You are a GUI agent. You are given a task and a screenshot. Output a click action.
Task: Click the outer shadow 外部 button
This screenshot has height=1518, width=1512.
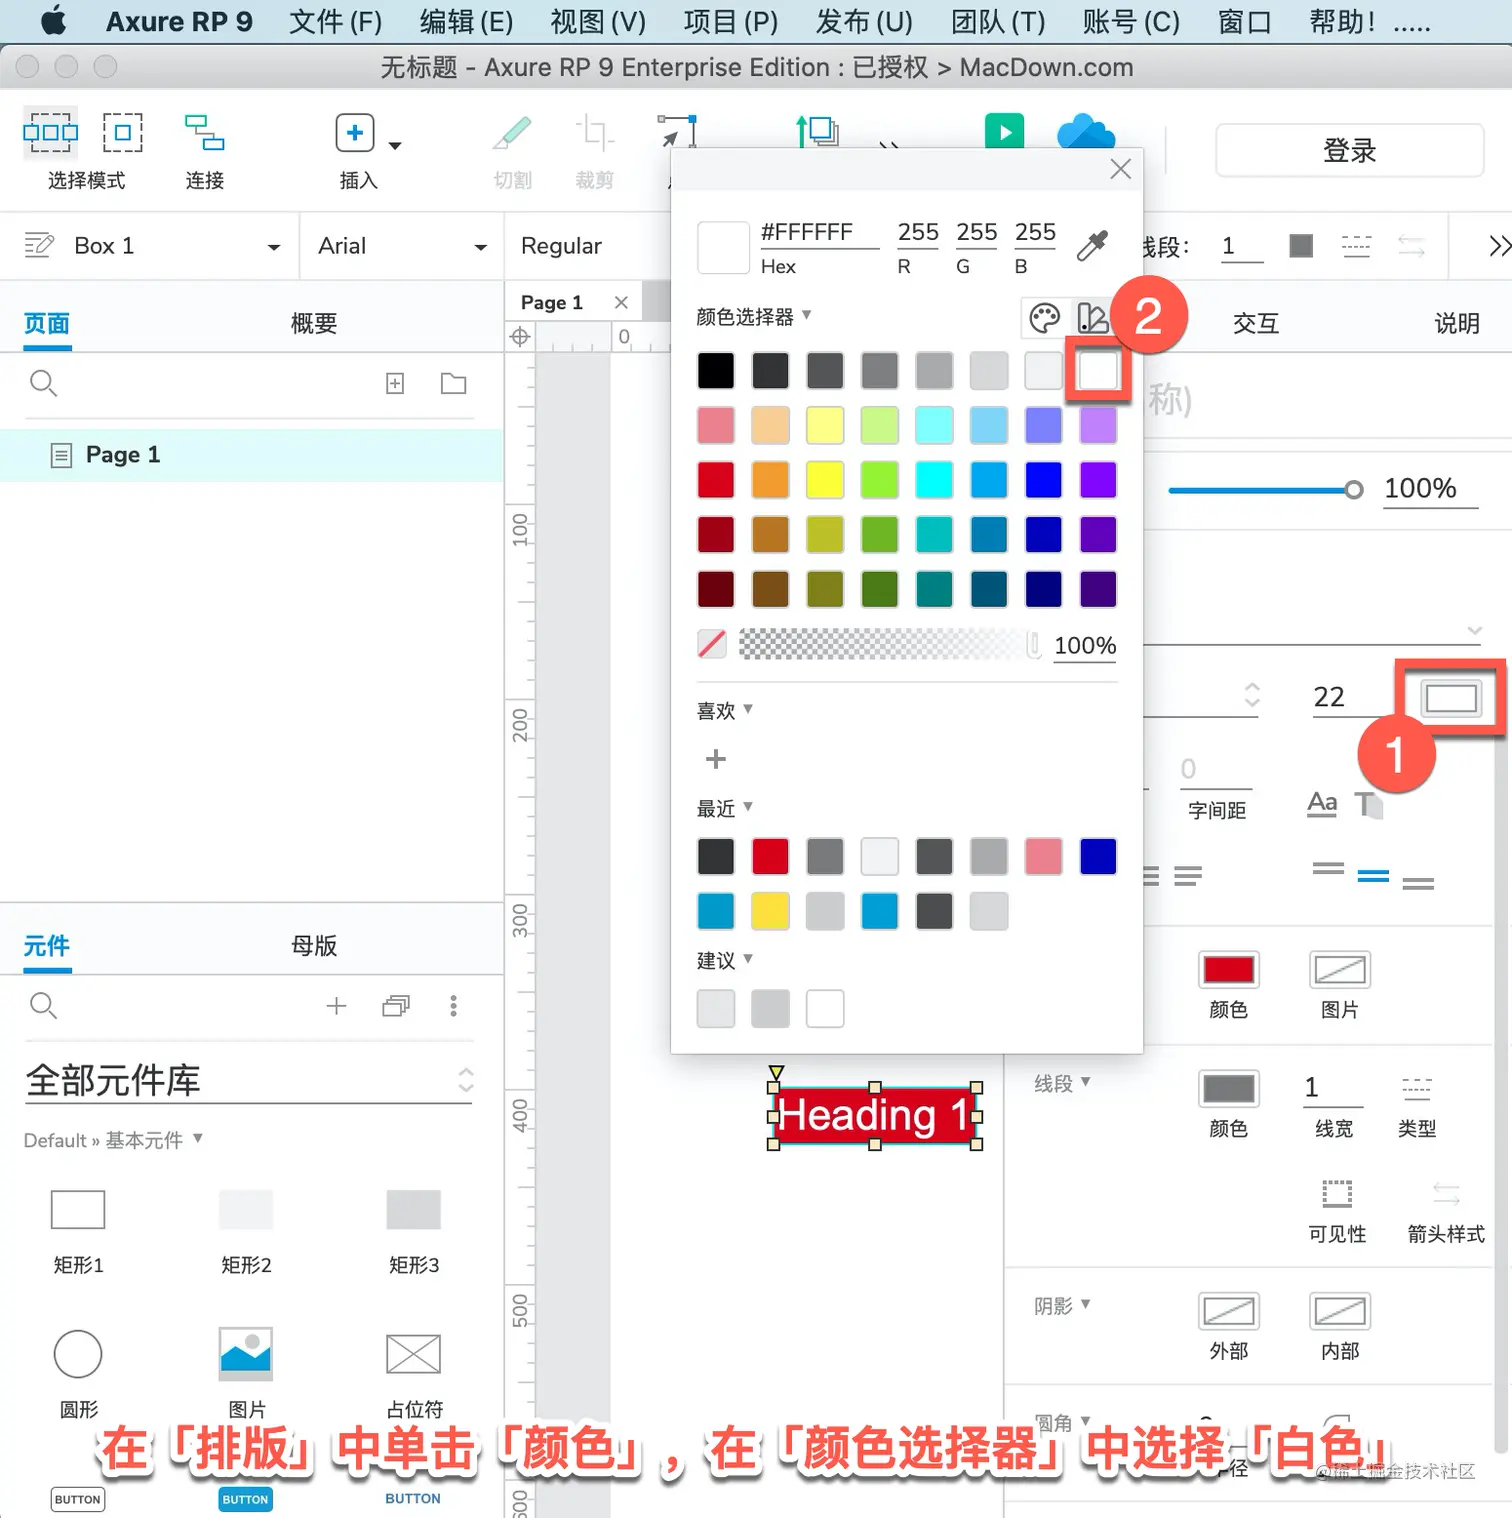click(x=1228, y=1310)
